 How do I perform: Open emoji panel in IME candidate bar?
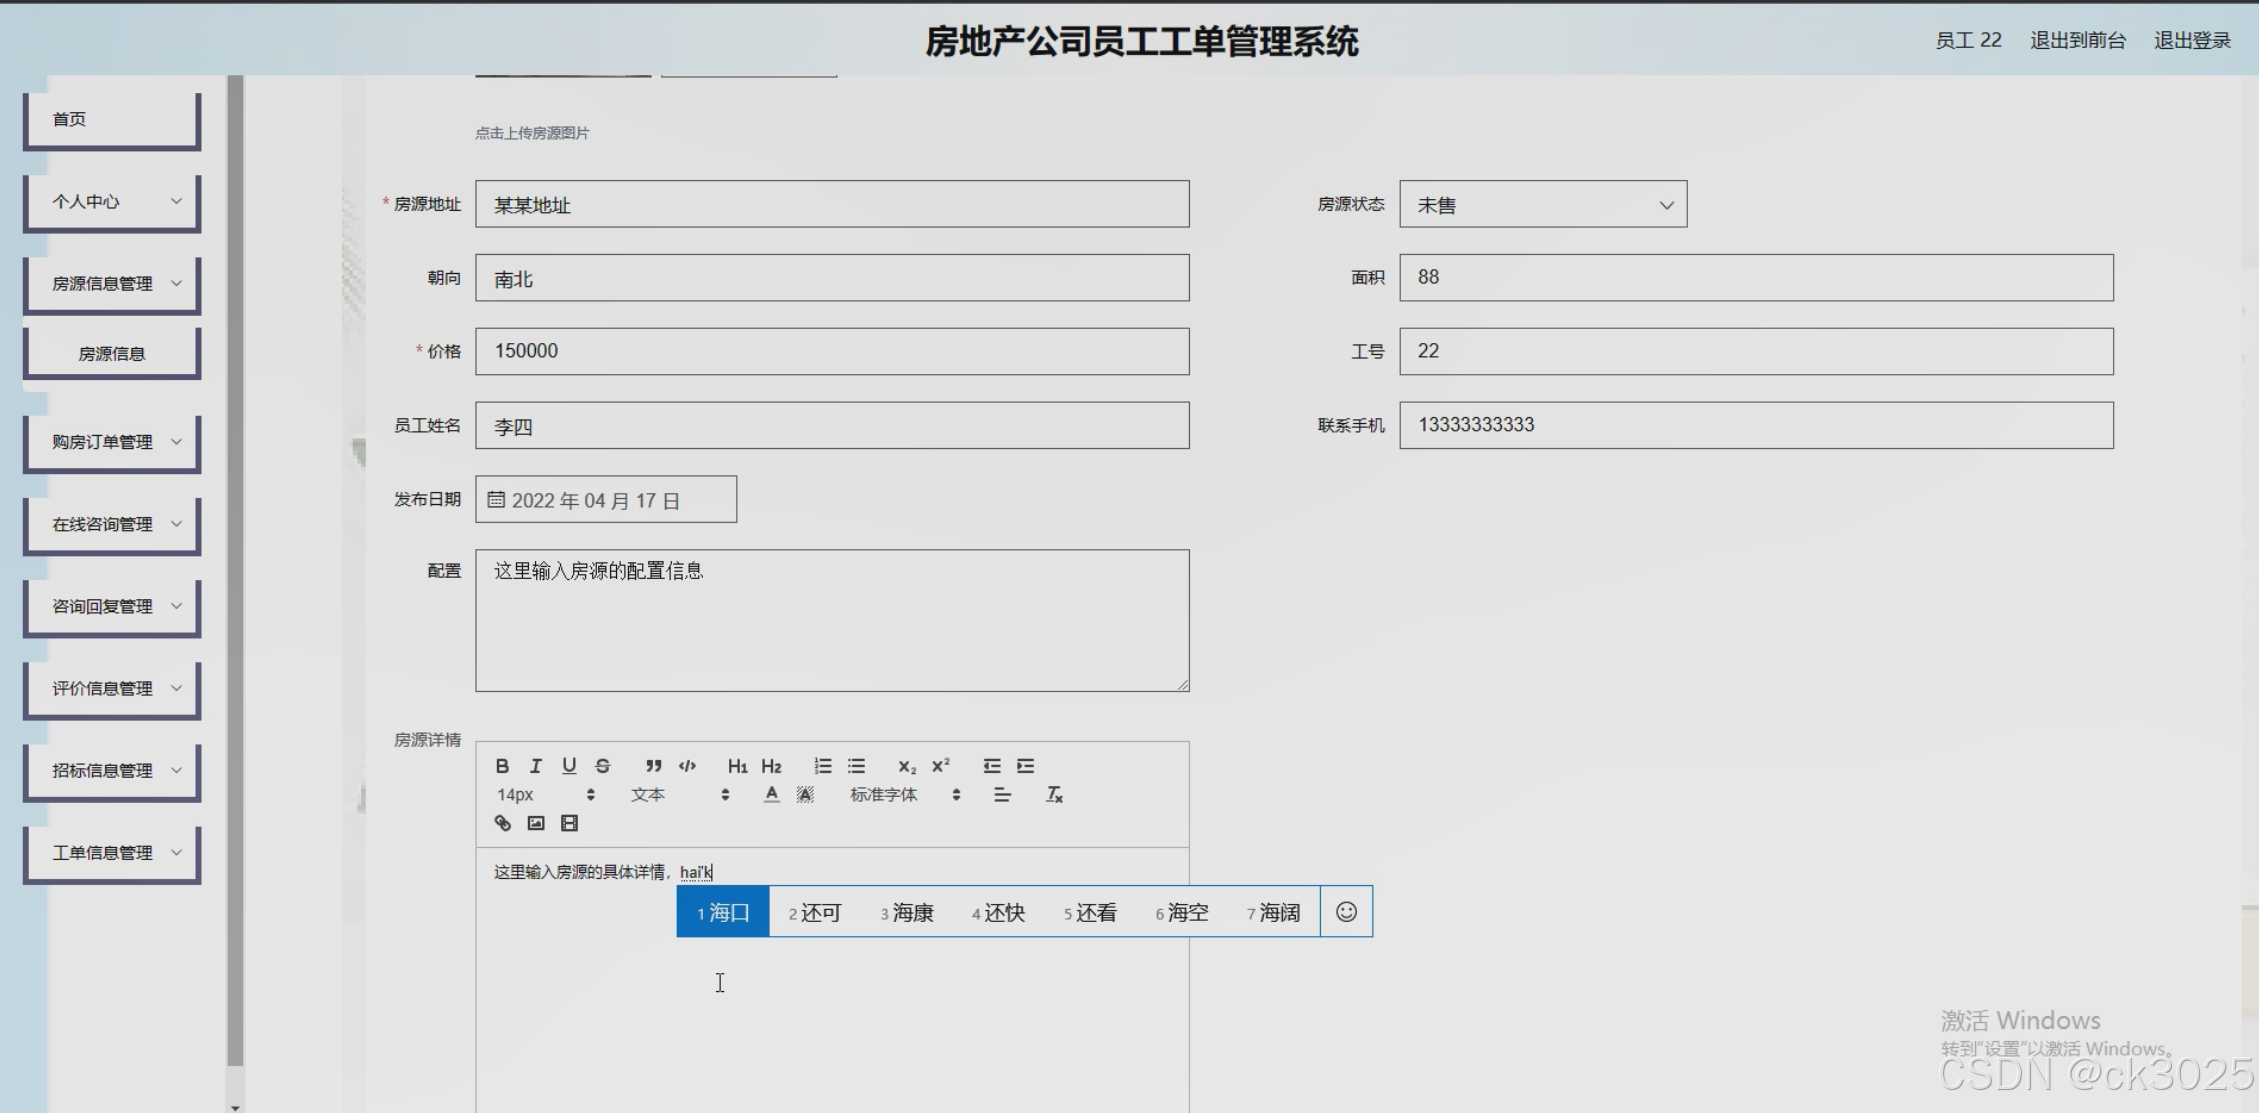pyautogui.click(x=1346, y=912)
